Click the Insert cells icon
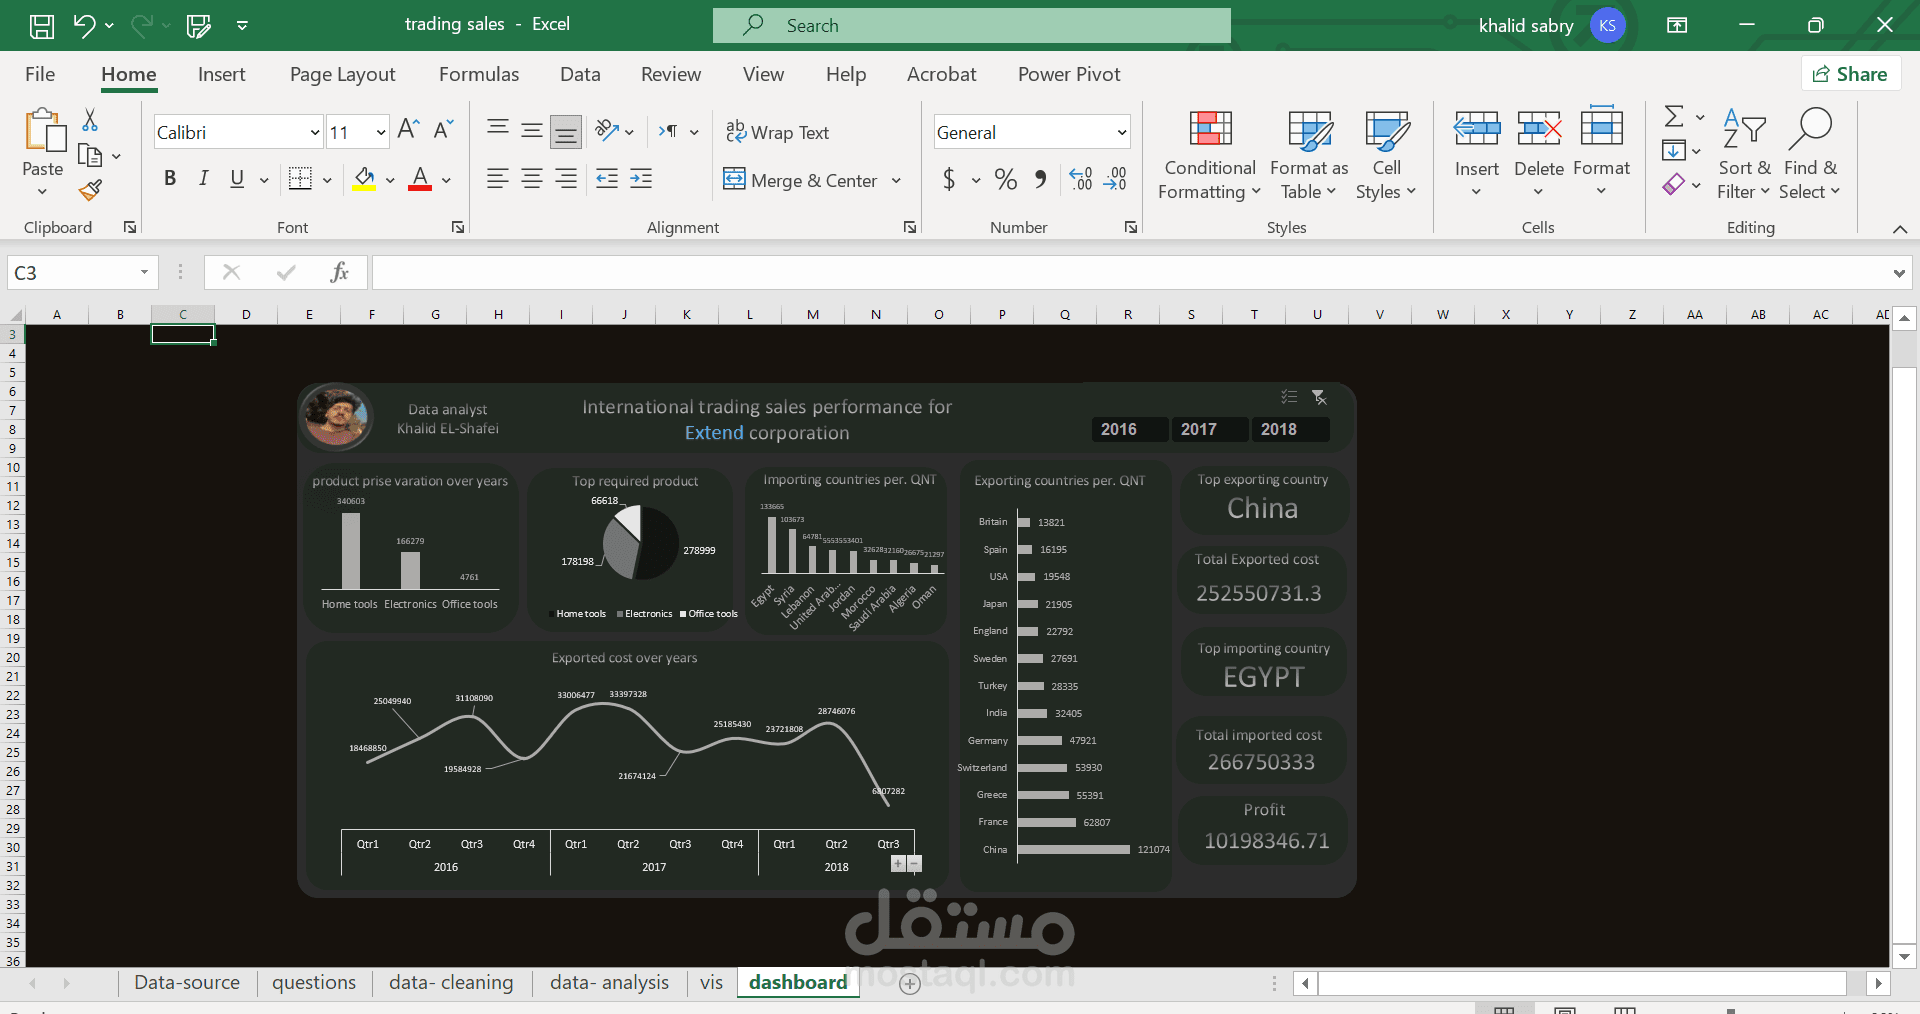The image size is (1920, 1014). pyautogui.click(x=1477, y=129)
